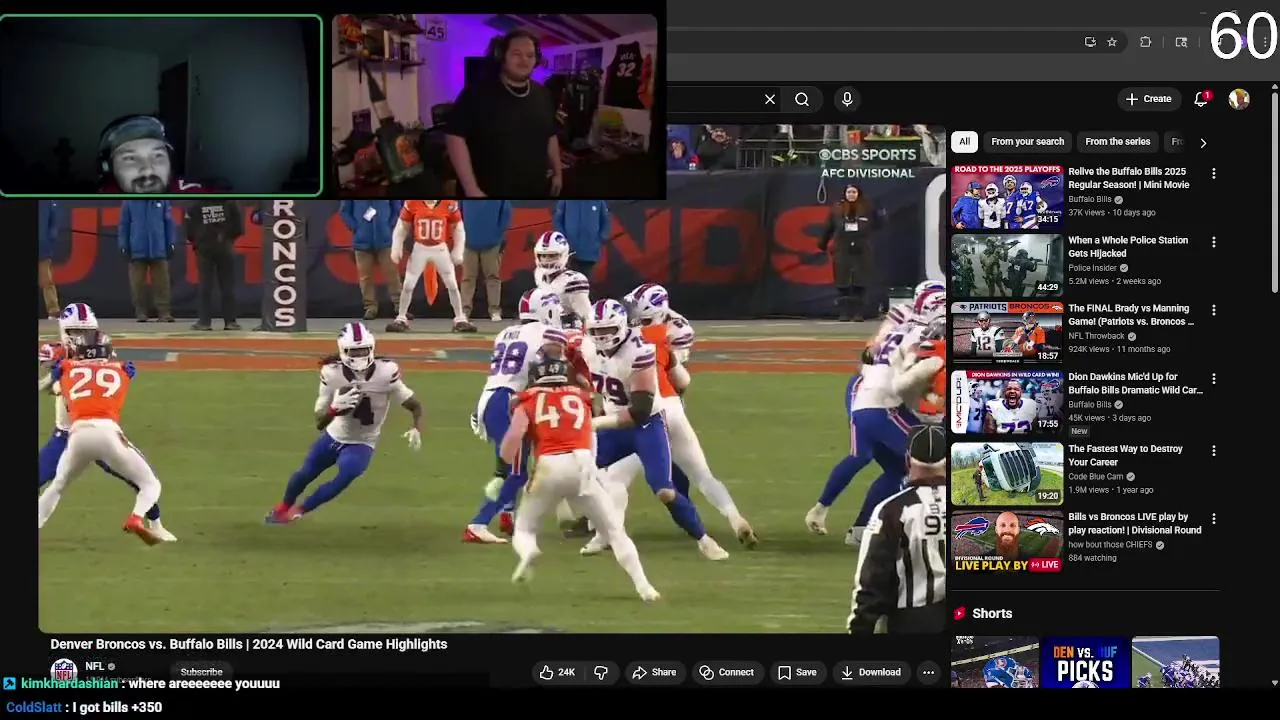Open the YouTube account avatar menu
Image resolution: width=1280 pixels, height=720 pixels.
(x=1239, y=99)
